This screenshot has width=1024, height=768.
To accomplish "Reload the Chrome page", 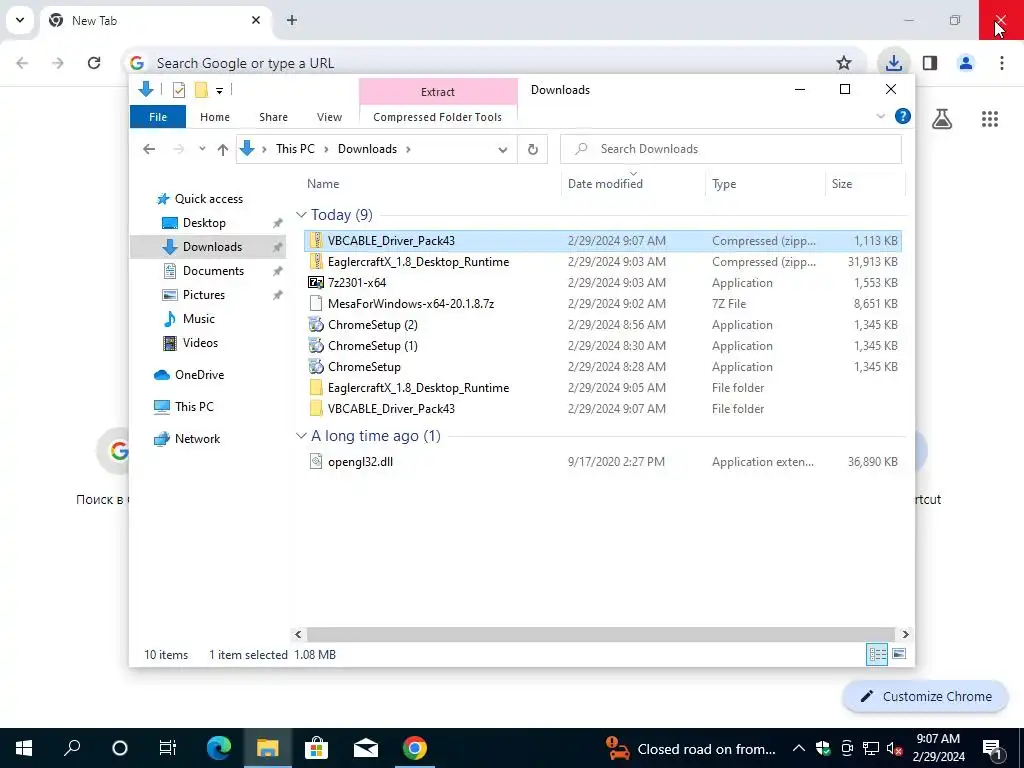I will (x=94, y=63).
